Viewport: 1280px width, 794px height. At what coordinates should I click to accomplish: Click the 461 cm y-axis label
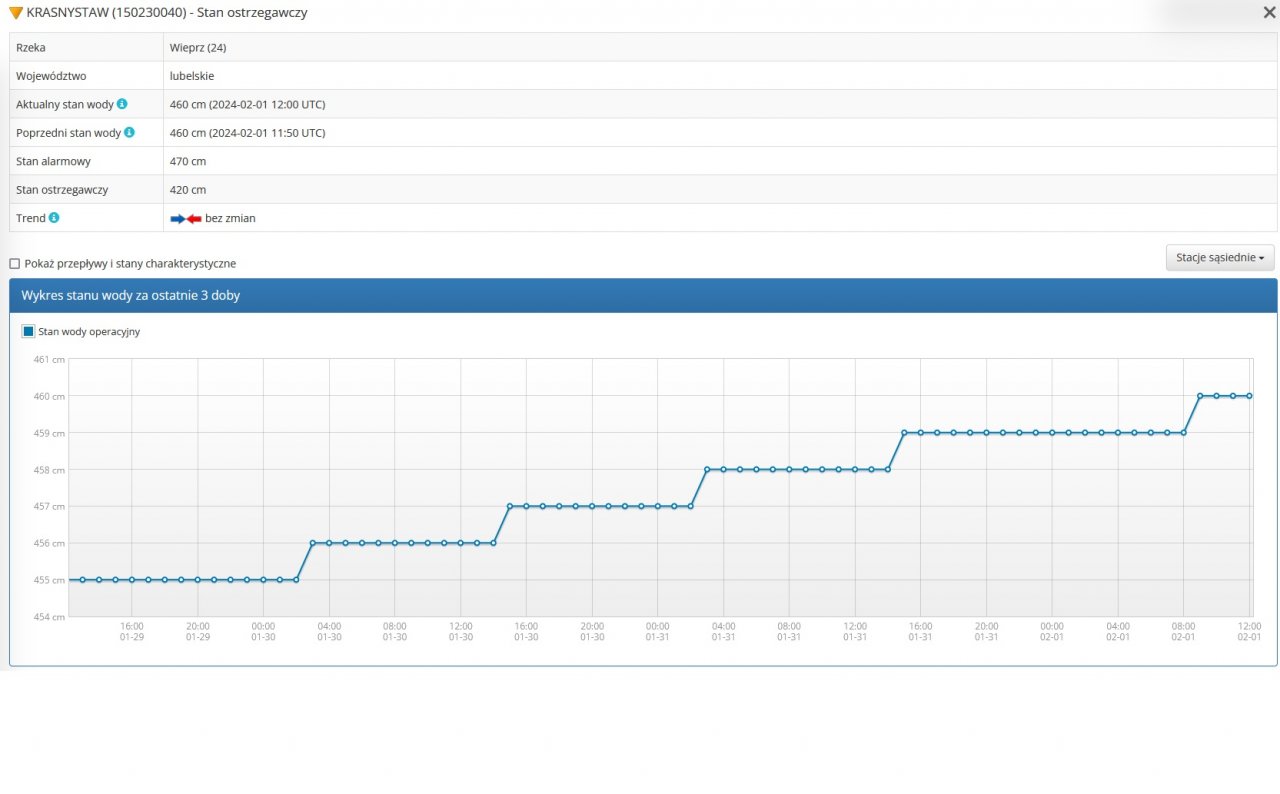pos(49,359)
